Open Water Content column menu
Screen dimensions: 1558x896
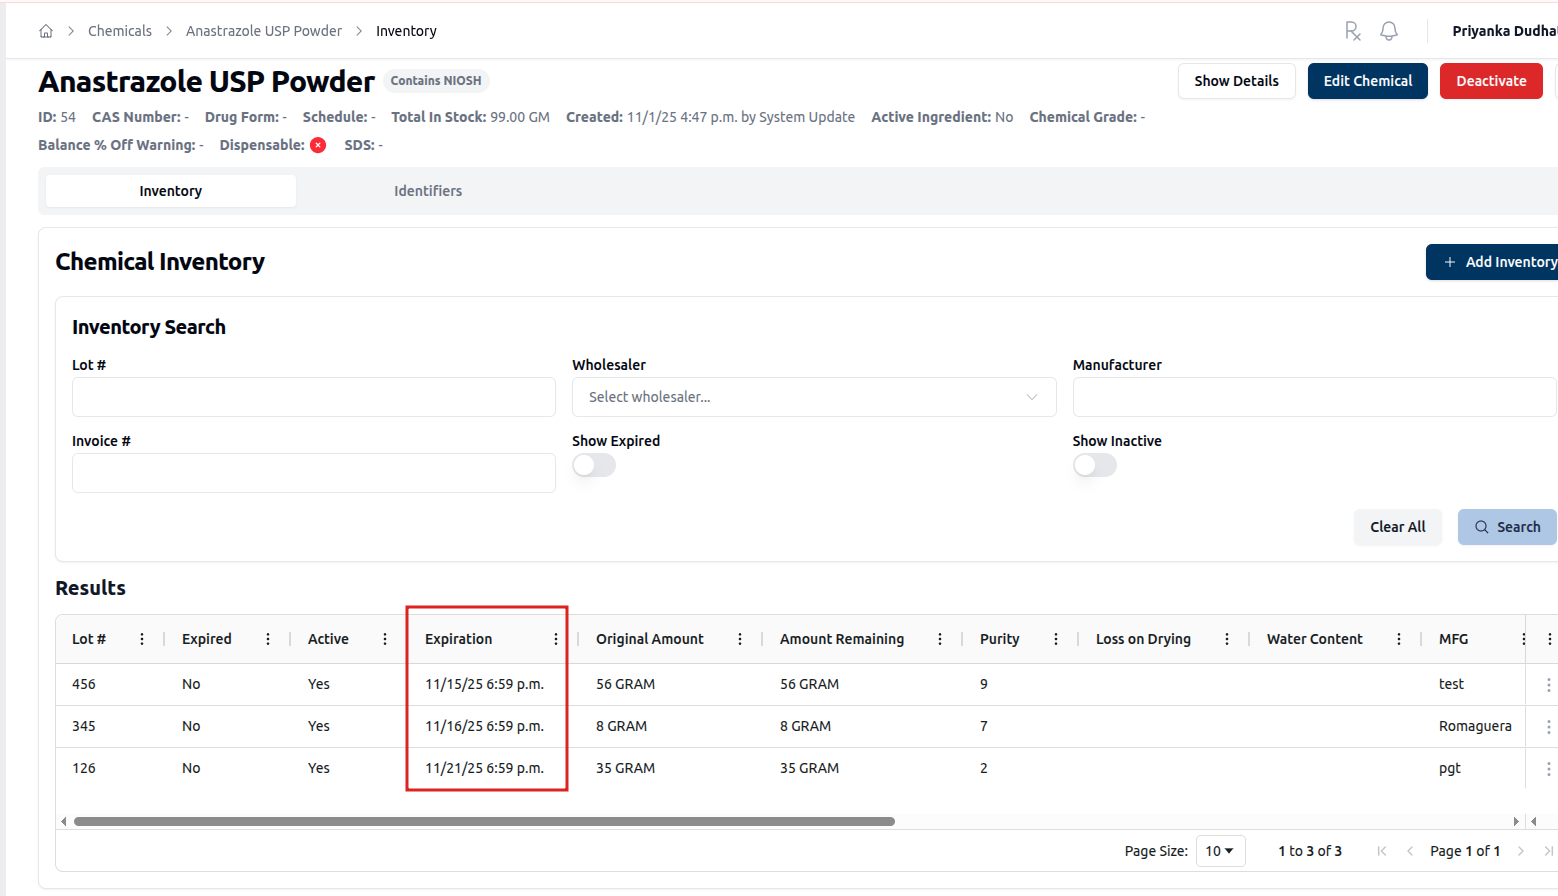tap(1399, 639)
